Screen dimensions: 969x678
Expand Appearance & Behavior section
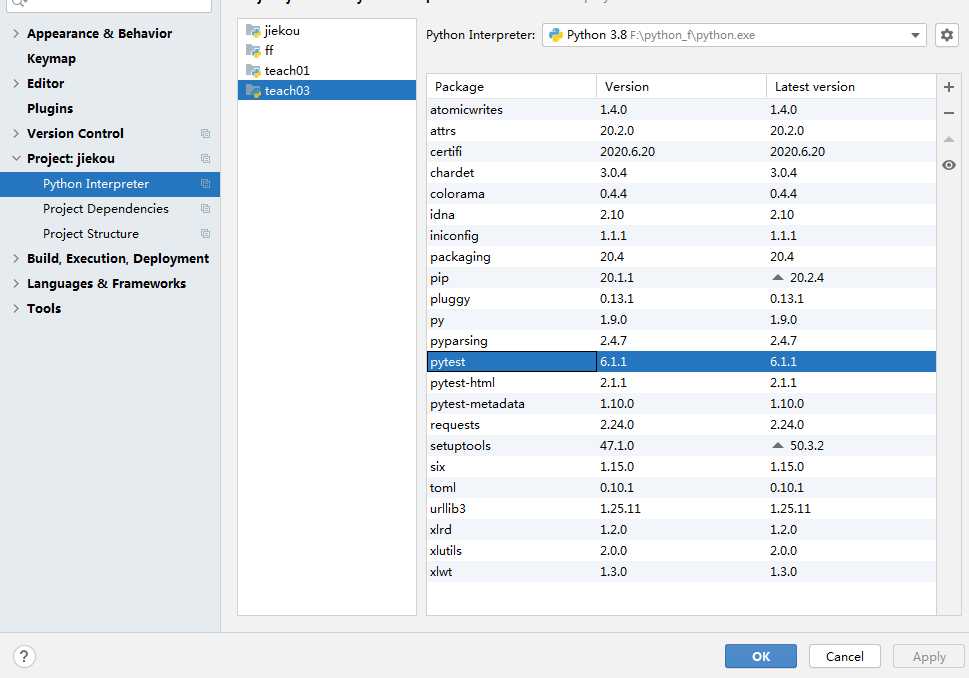point(16,33)
